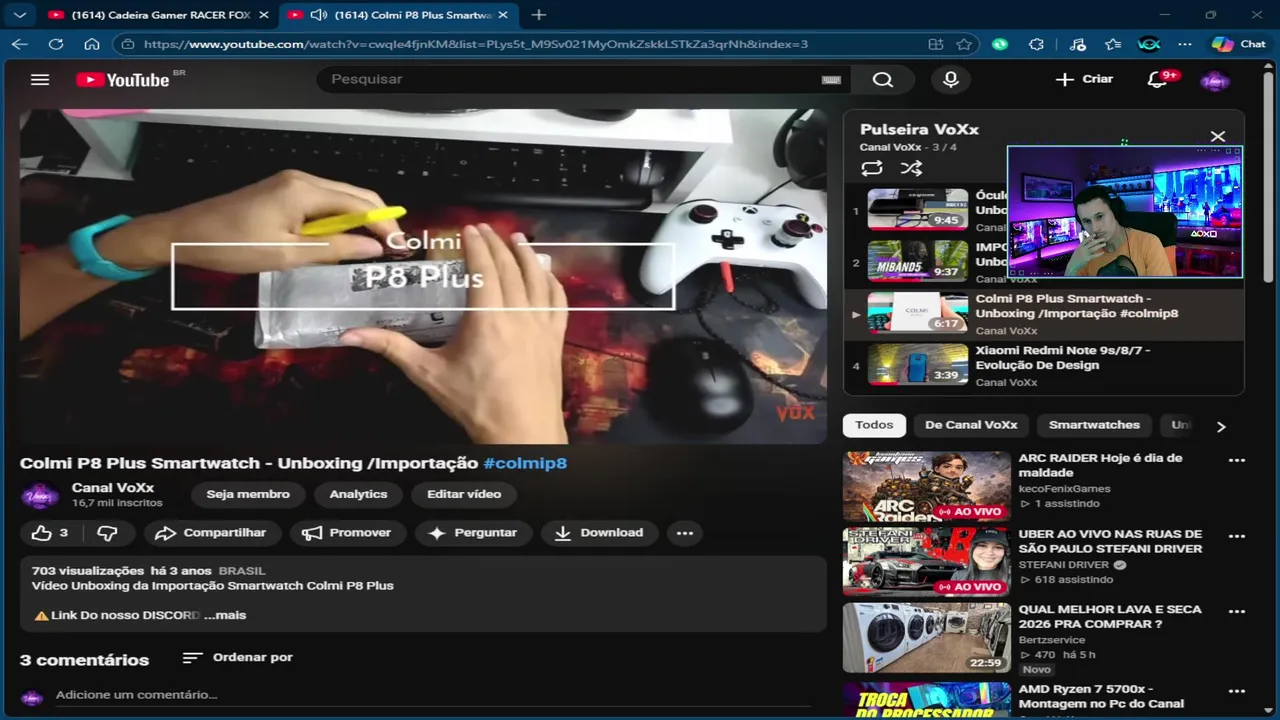Click Compartilhar share button

tap(211, 533)
